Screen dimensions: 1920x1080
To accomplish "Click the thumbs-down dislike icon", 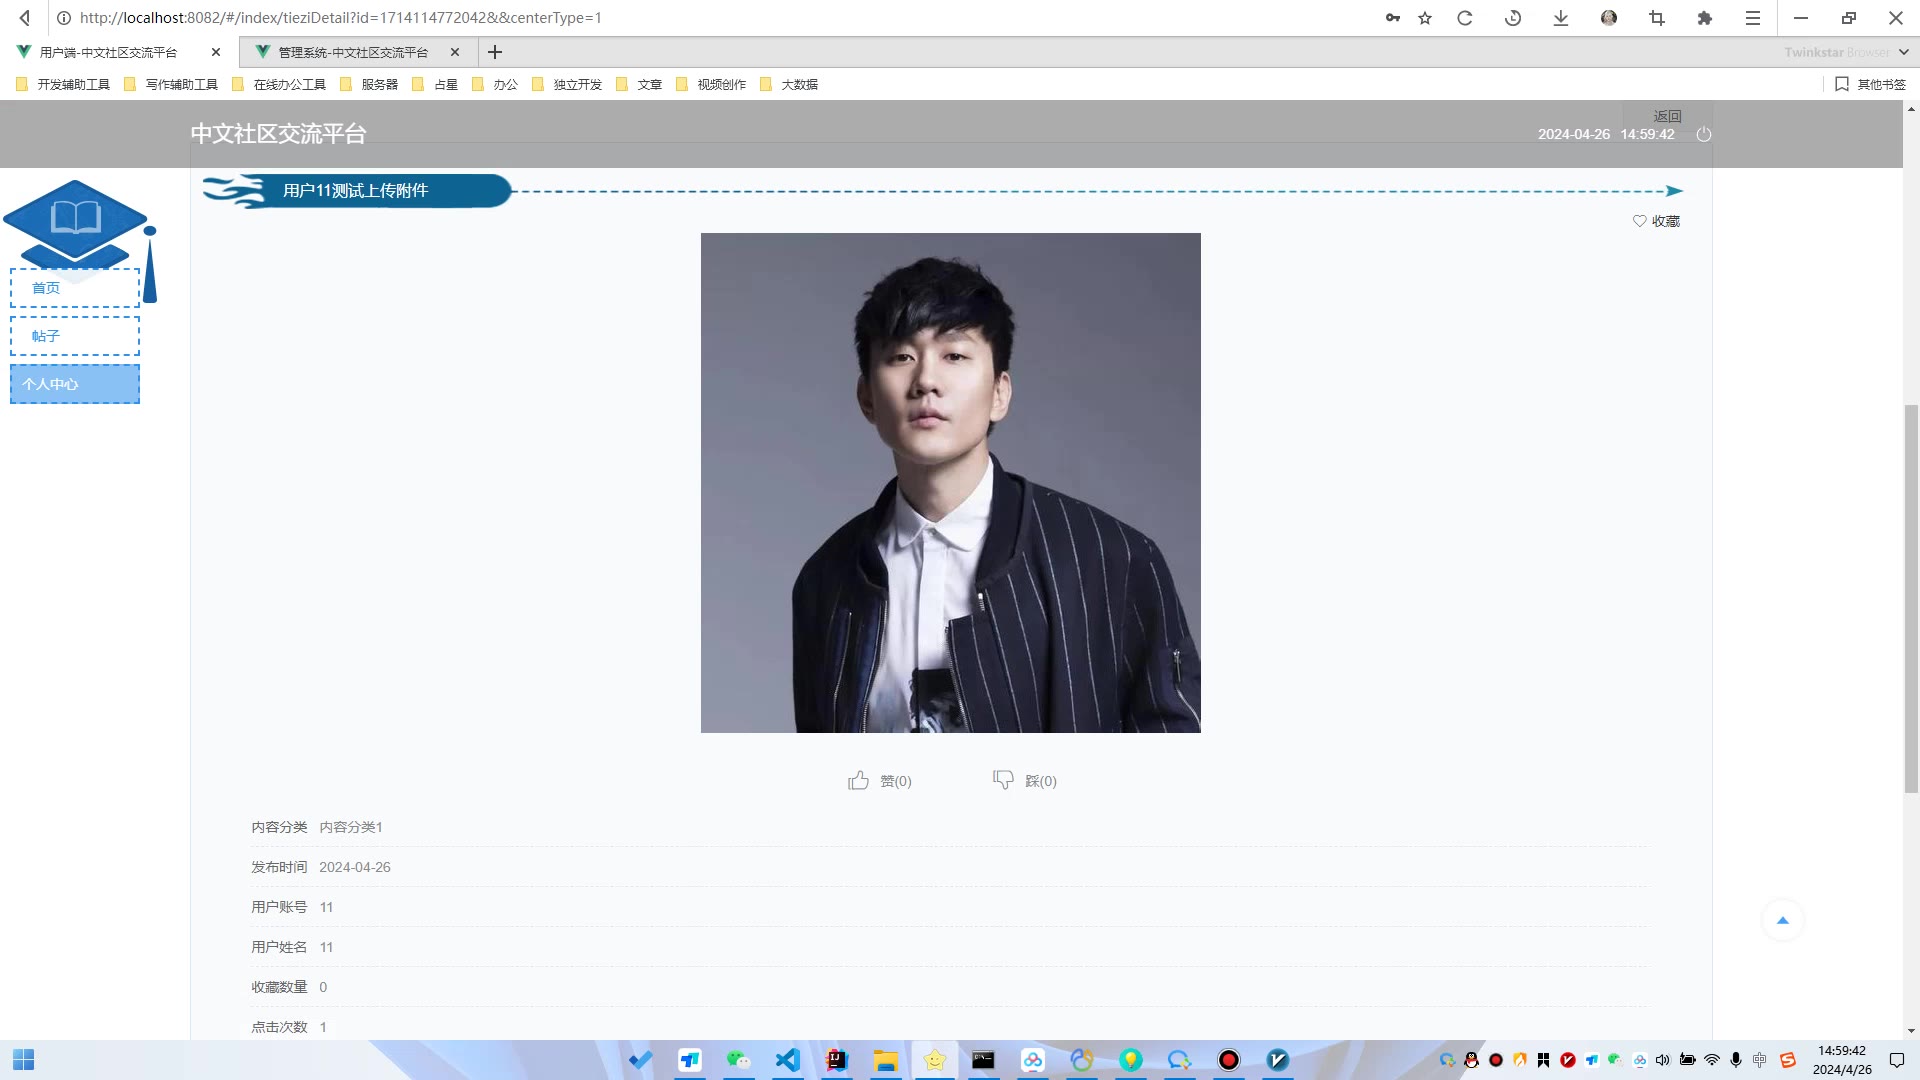I will [1003, 780].
